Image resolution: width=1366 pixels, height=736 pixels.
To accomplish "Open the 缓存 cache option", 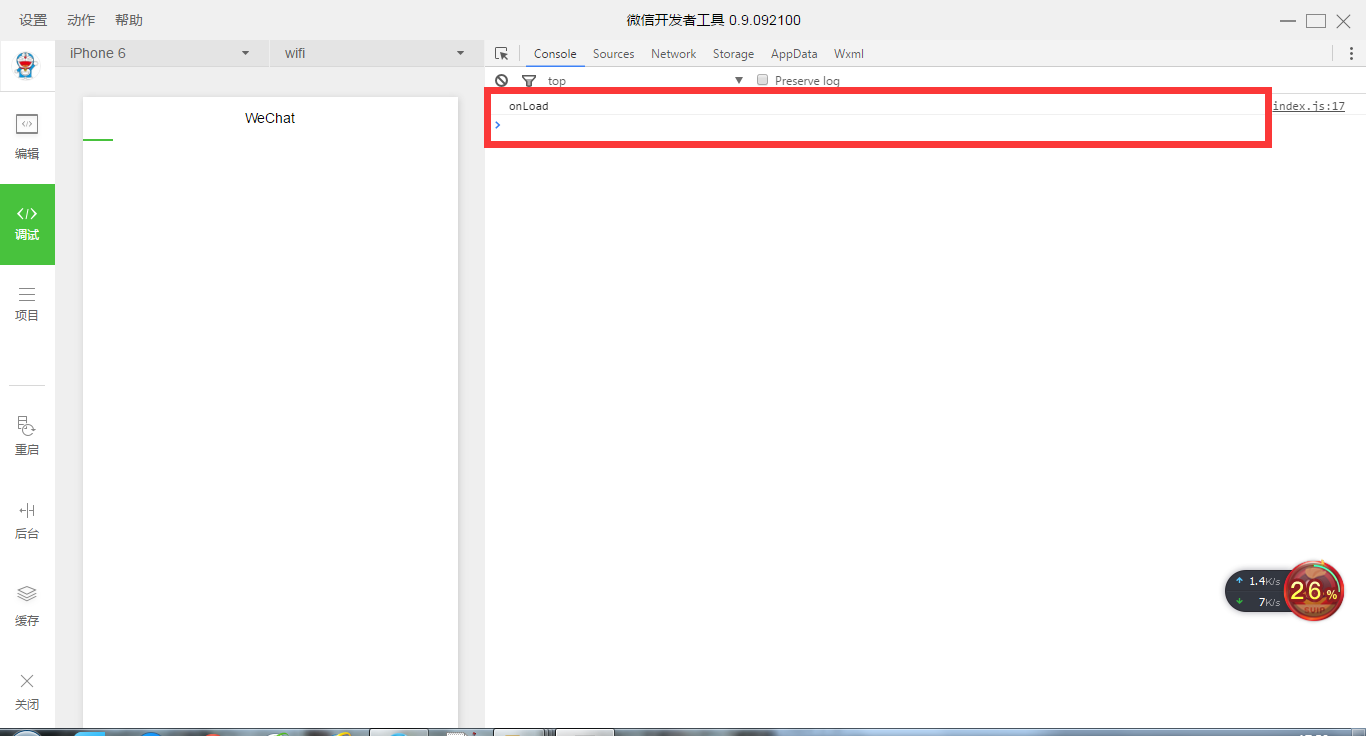I will [27, 606].
